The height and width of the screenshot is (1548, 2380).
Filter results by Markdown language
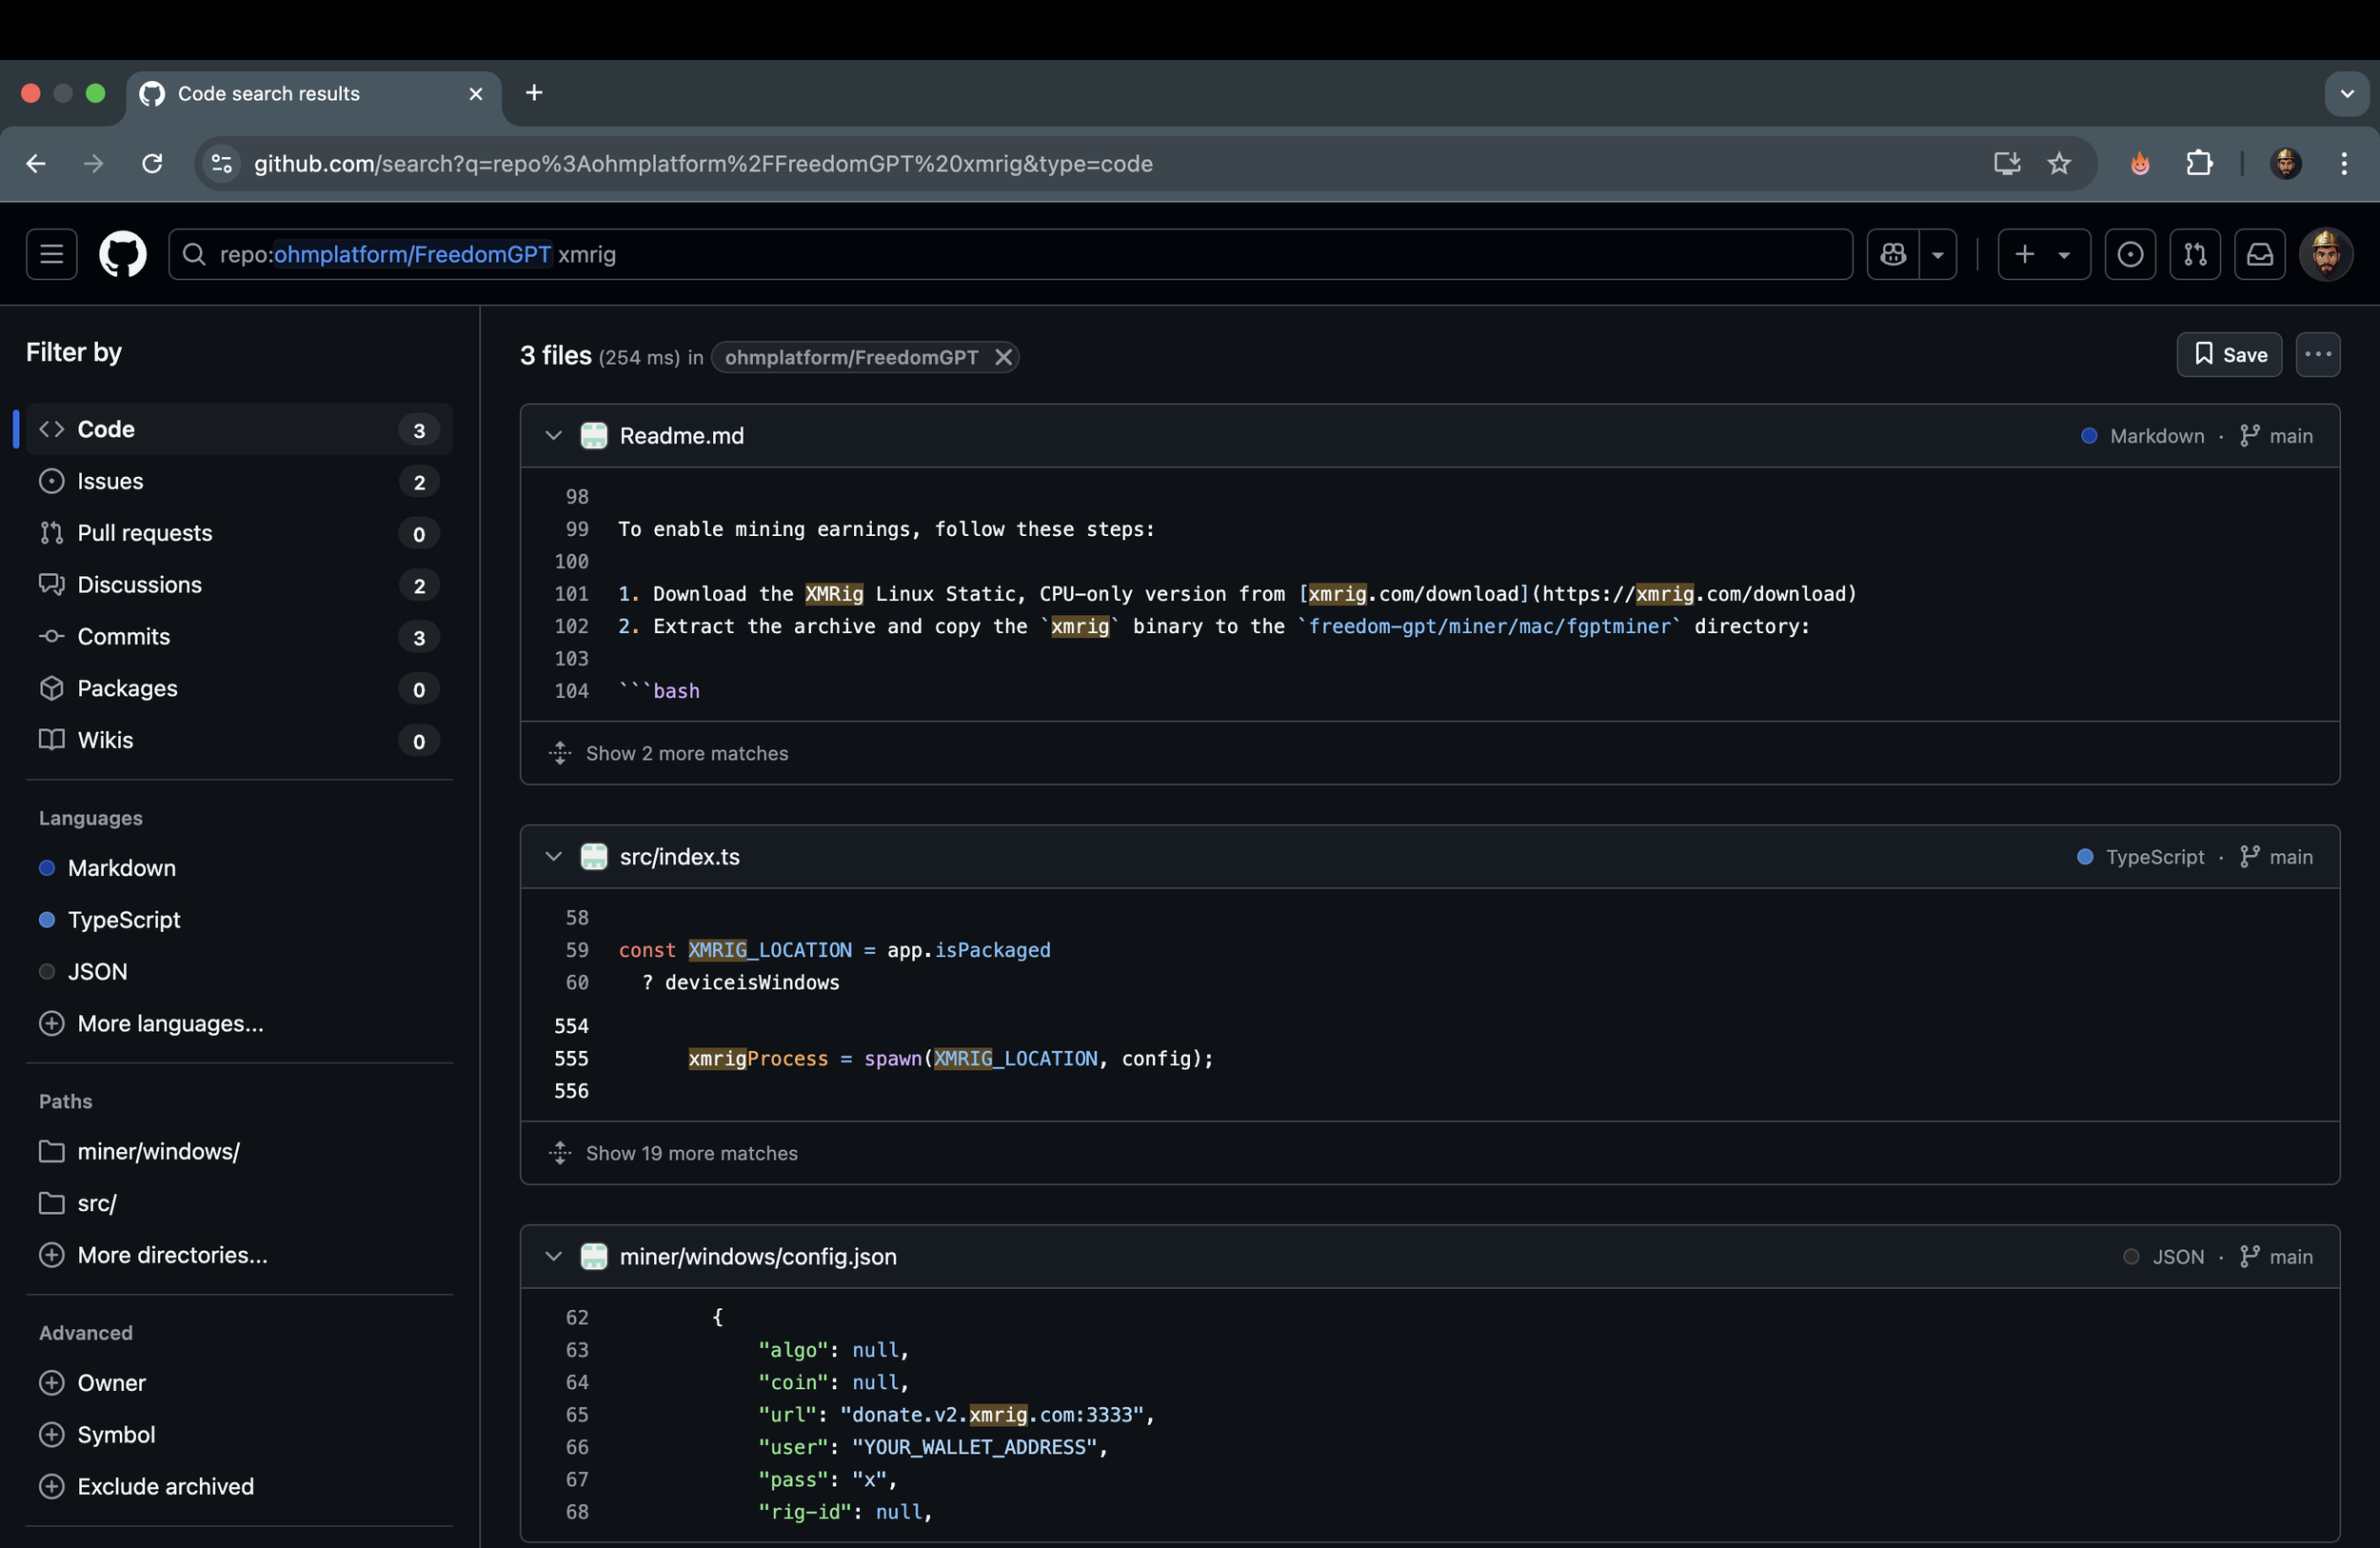pyautogui.click(x=121, y=867)
